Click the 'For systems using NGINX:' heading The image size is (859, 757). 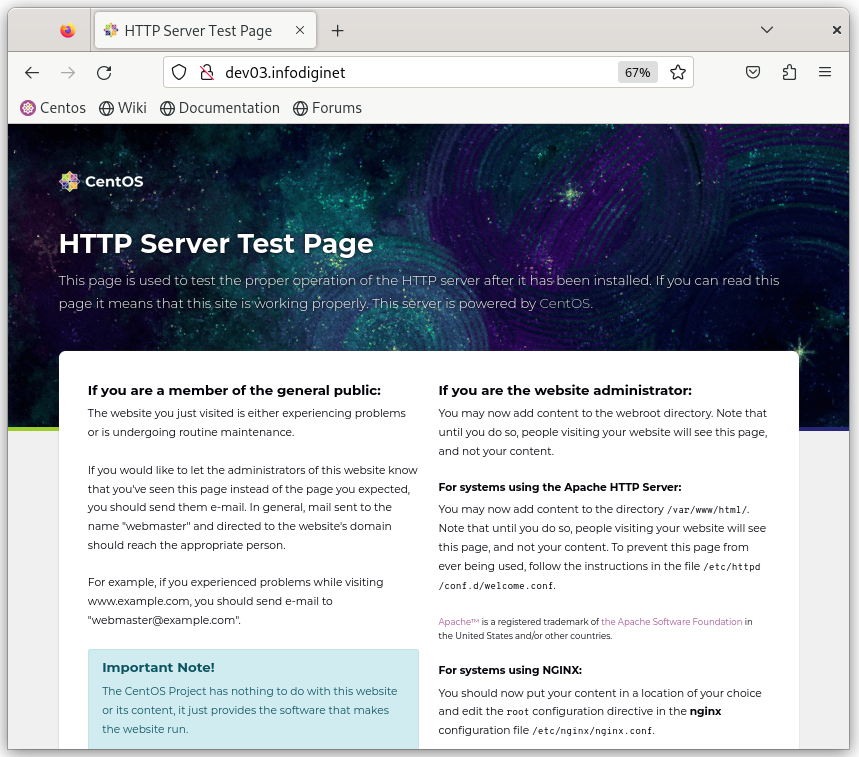click(x=510, y=670)
